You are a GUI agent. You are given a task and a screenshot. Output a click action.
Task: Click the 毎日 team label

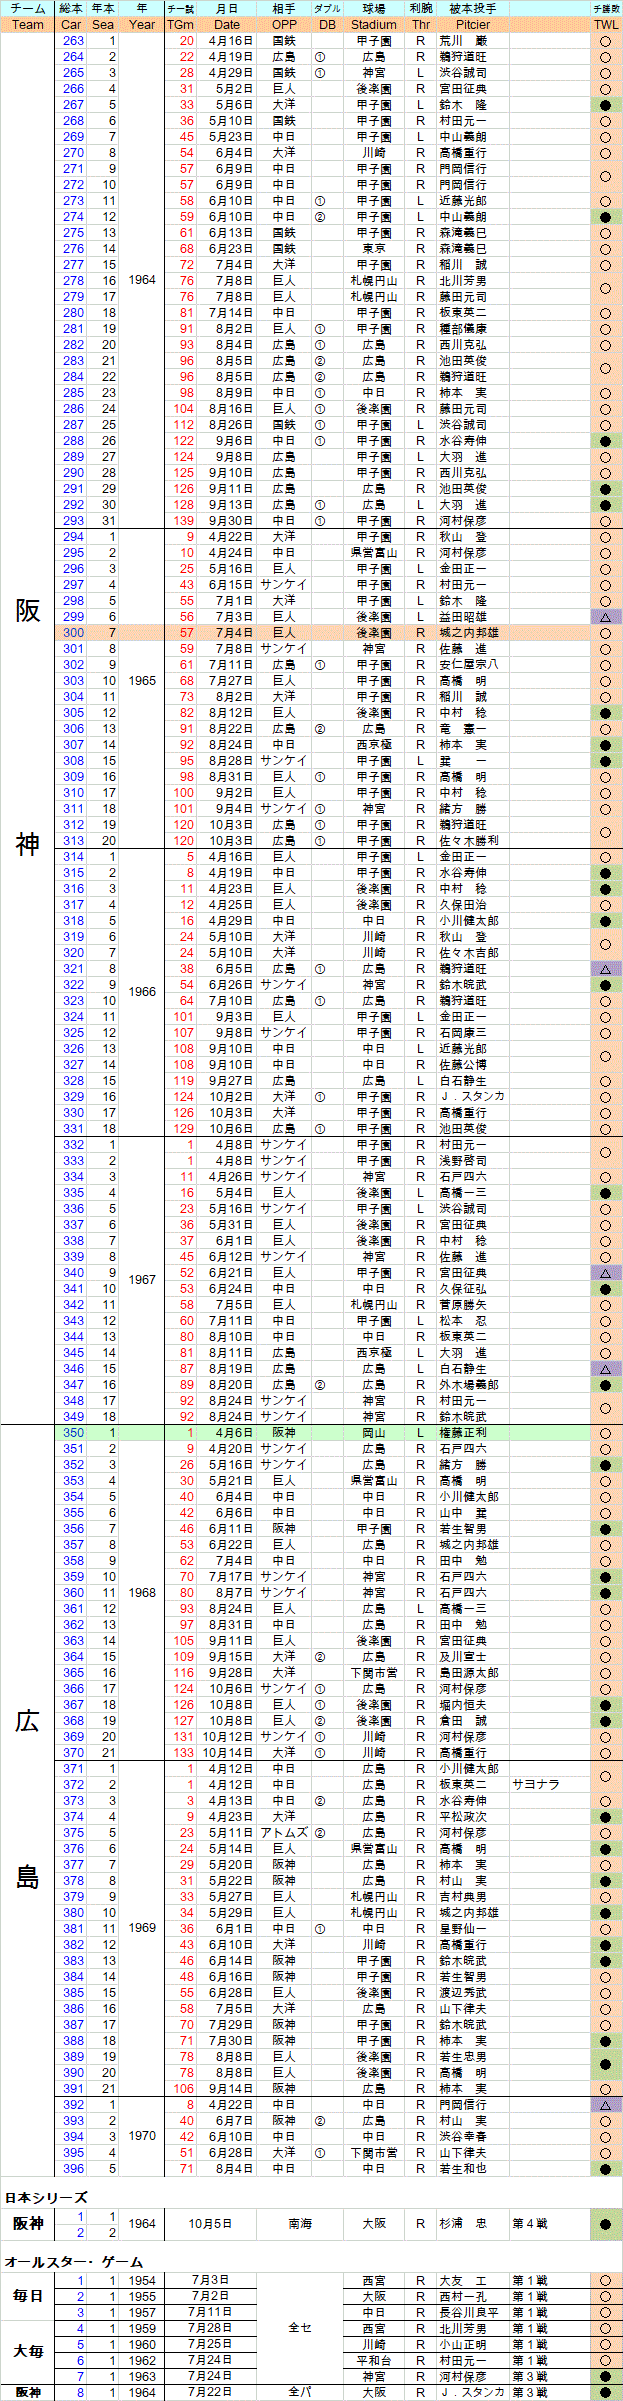click(29, 2297)
